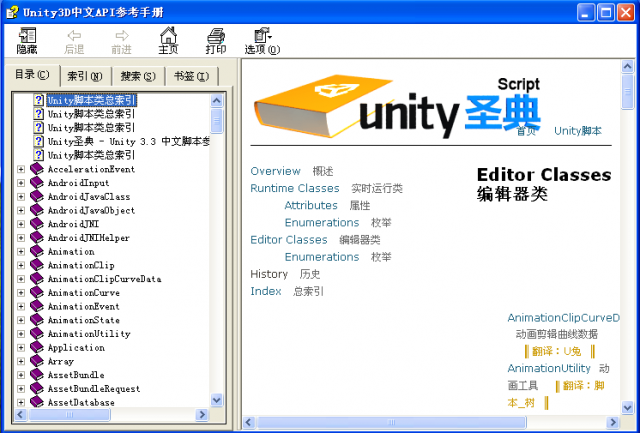Click the AnimationUtility book icon
The width and height of the screenshot is (640, 433).
click(37, 333)
